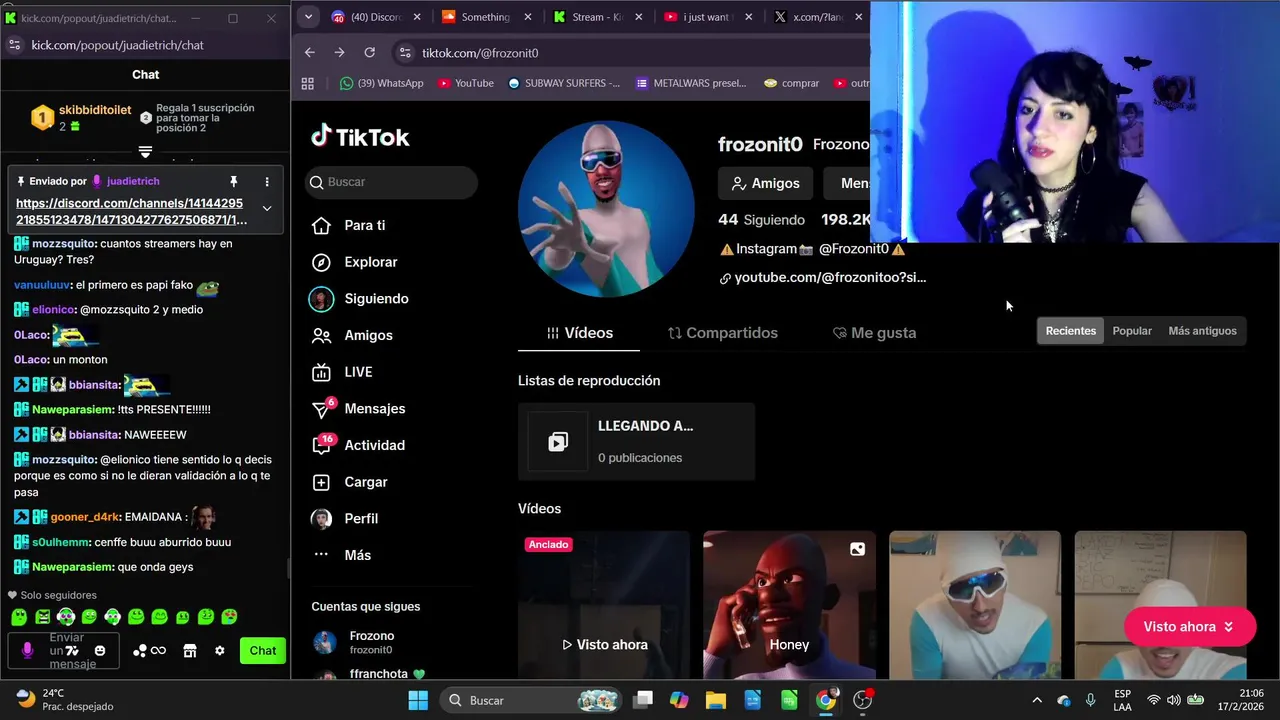
Task: Open chat settings gear in Kick chat
Action: pos(220,650)
